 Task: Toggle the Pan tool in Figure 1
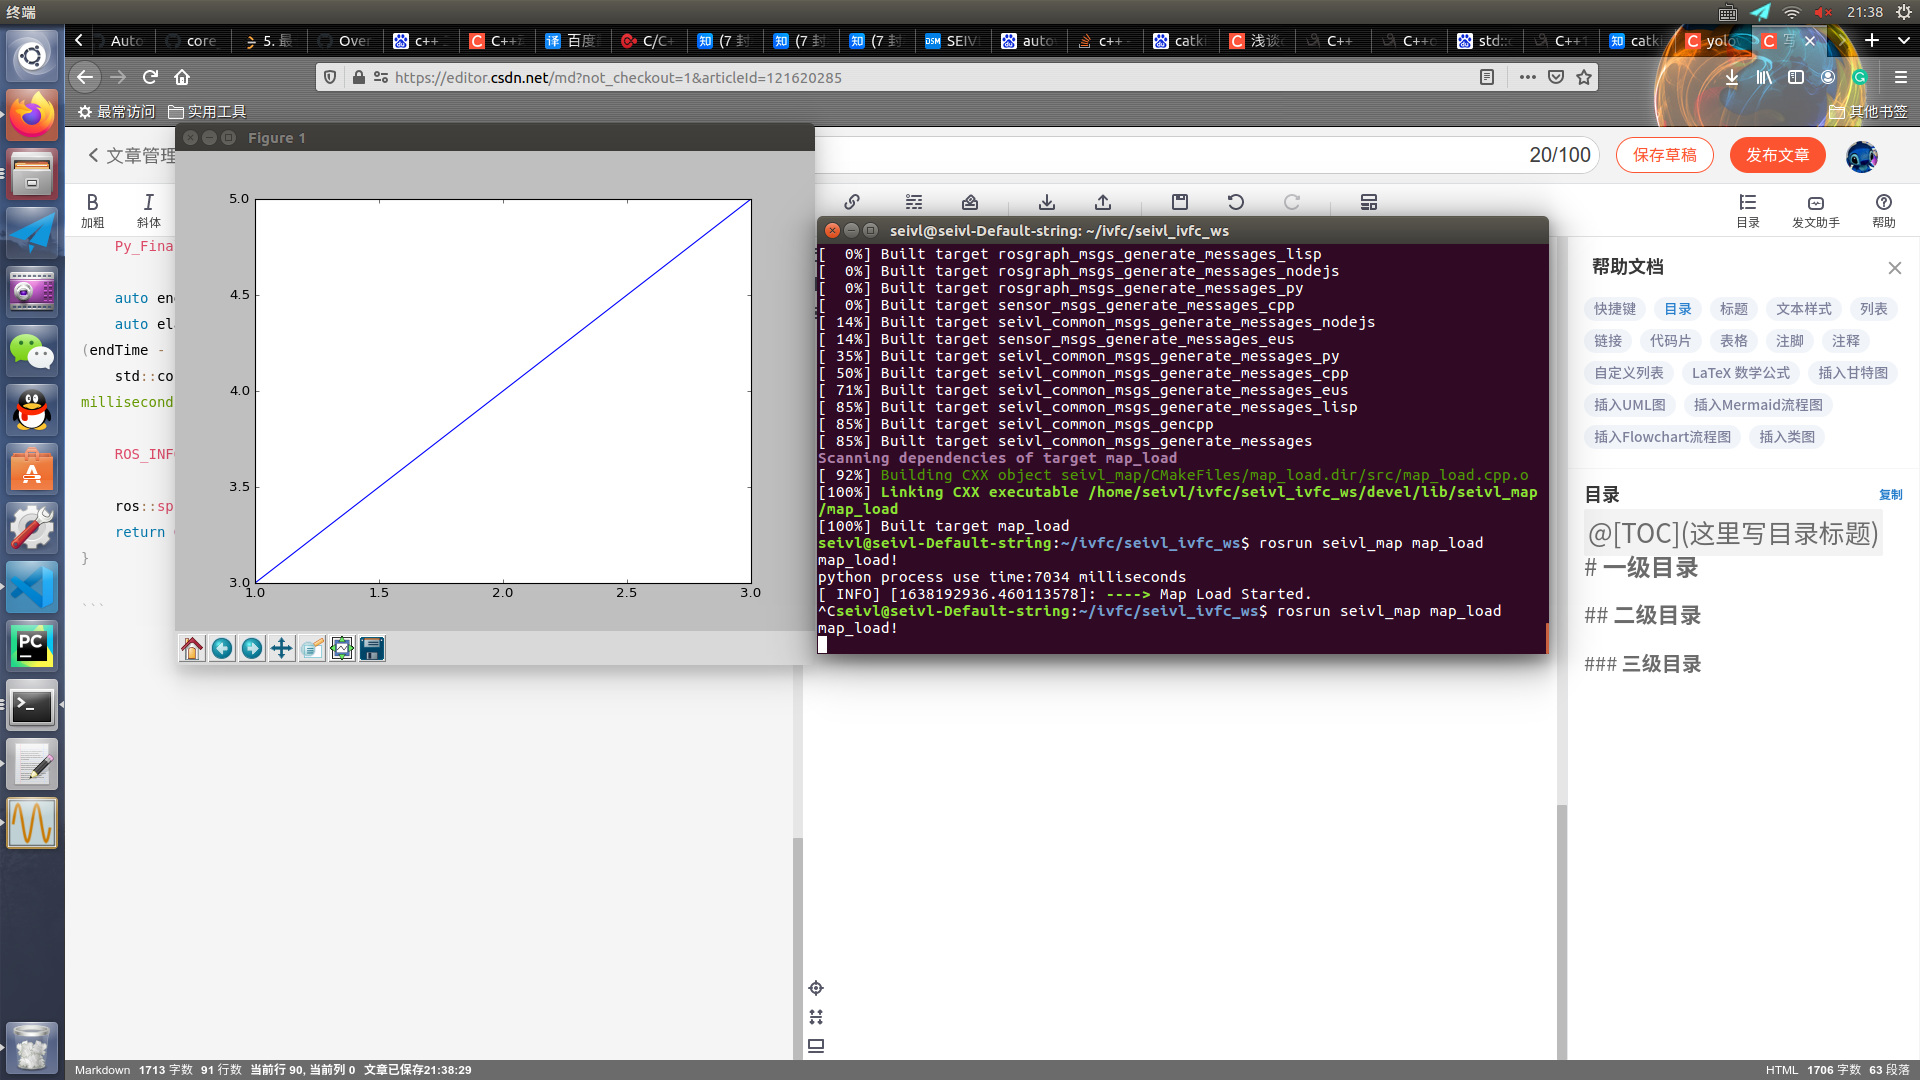(x=282, y=648)
